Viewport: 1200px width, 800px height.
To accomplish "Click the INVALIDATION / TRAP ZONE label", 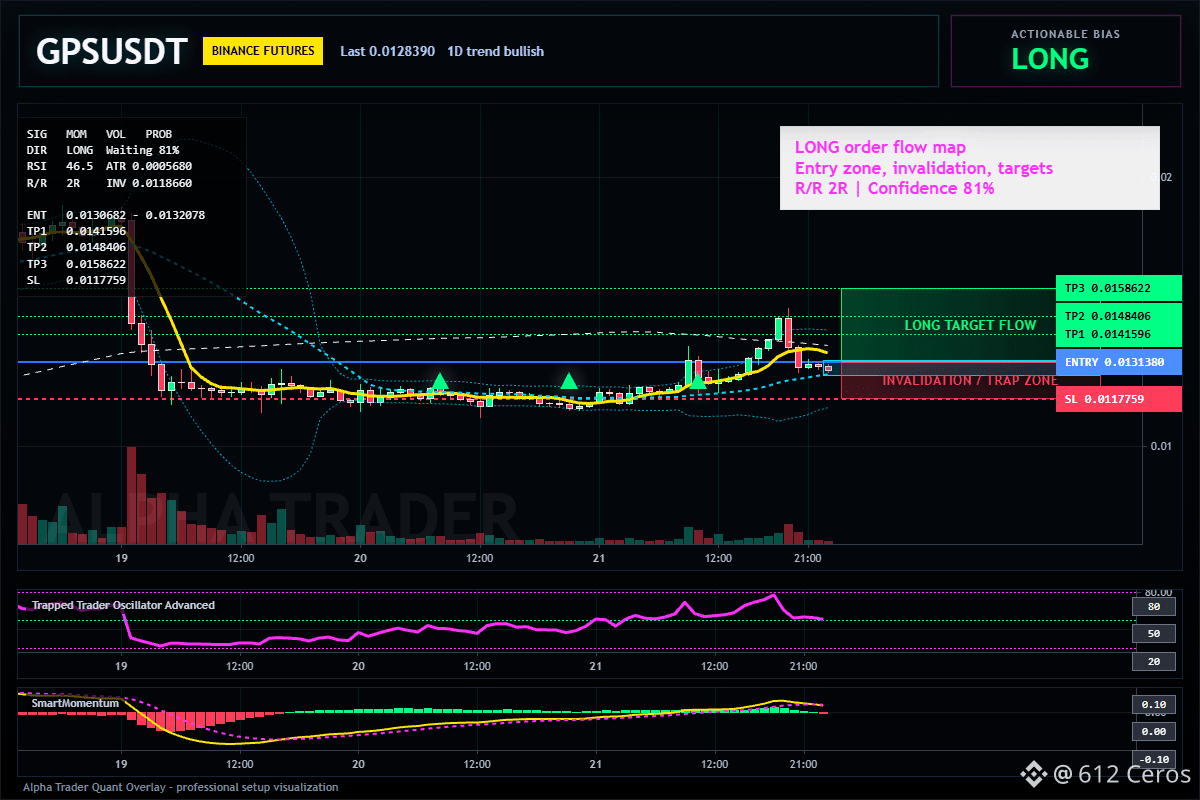I will point(970,380).
